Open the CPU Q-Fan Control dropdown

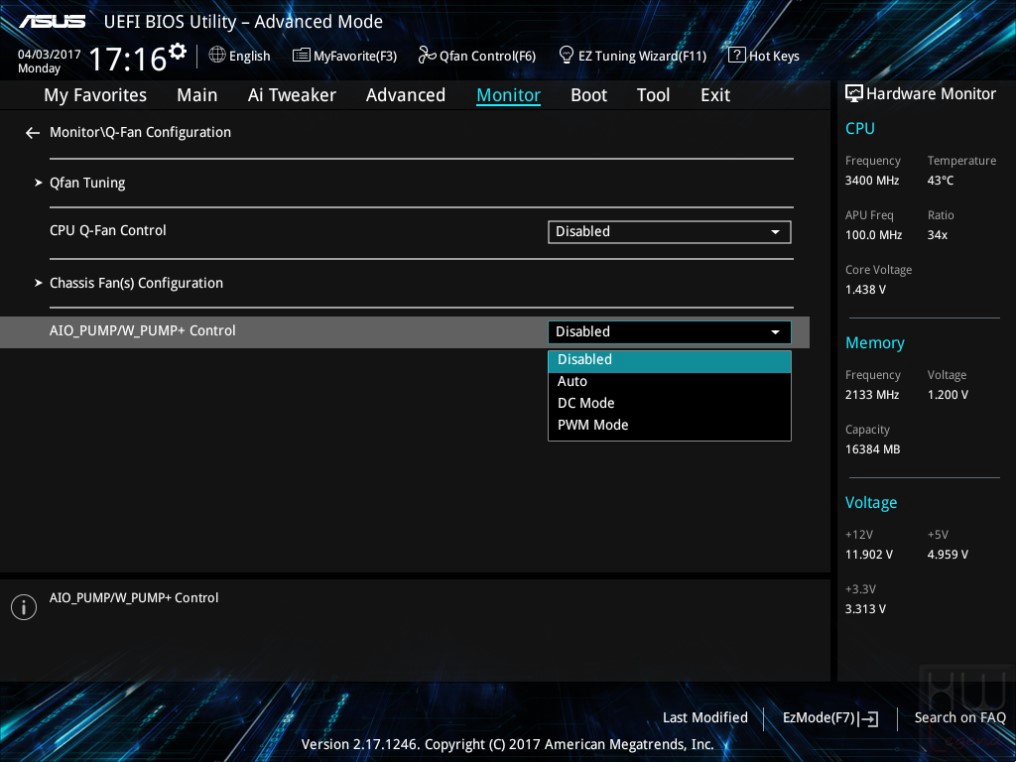tap(669, 232)
